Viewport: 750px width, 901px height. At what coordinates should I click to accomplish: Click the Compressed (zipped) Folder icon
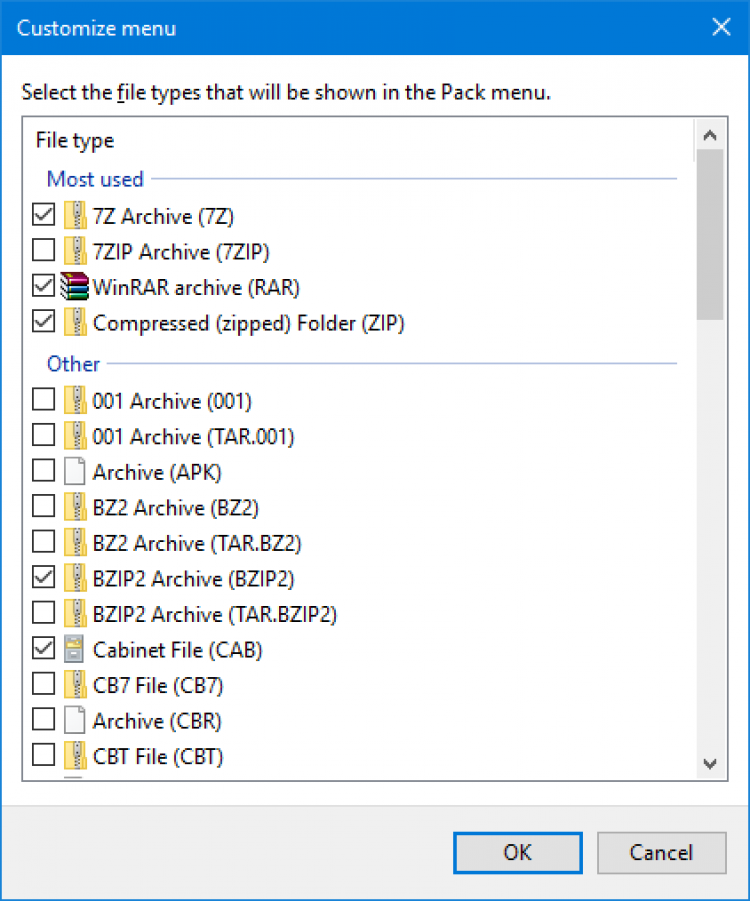75,323
